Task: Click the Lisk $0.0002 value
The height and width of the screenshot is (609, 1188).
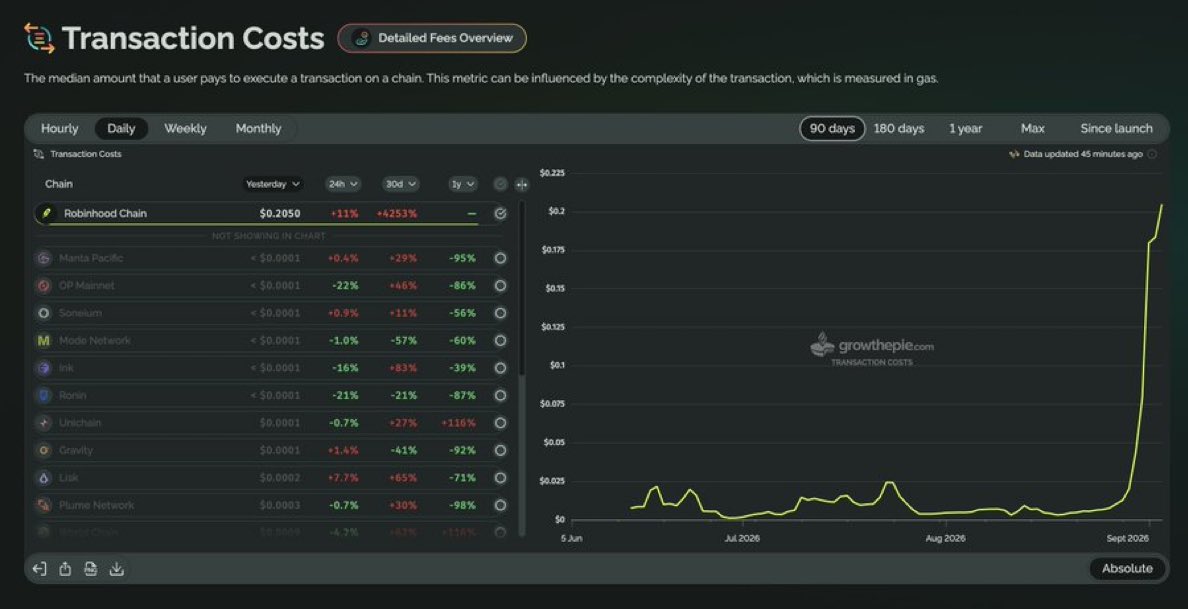Action: coord(280,478)
